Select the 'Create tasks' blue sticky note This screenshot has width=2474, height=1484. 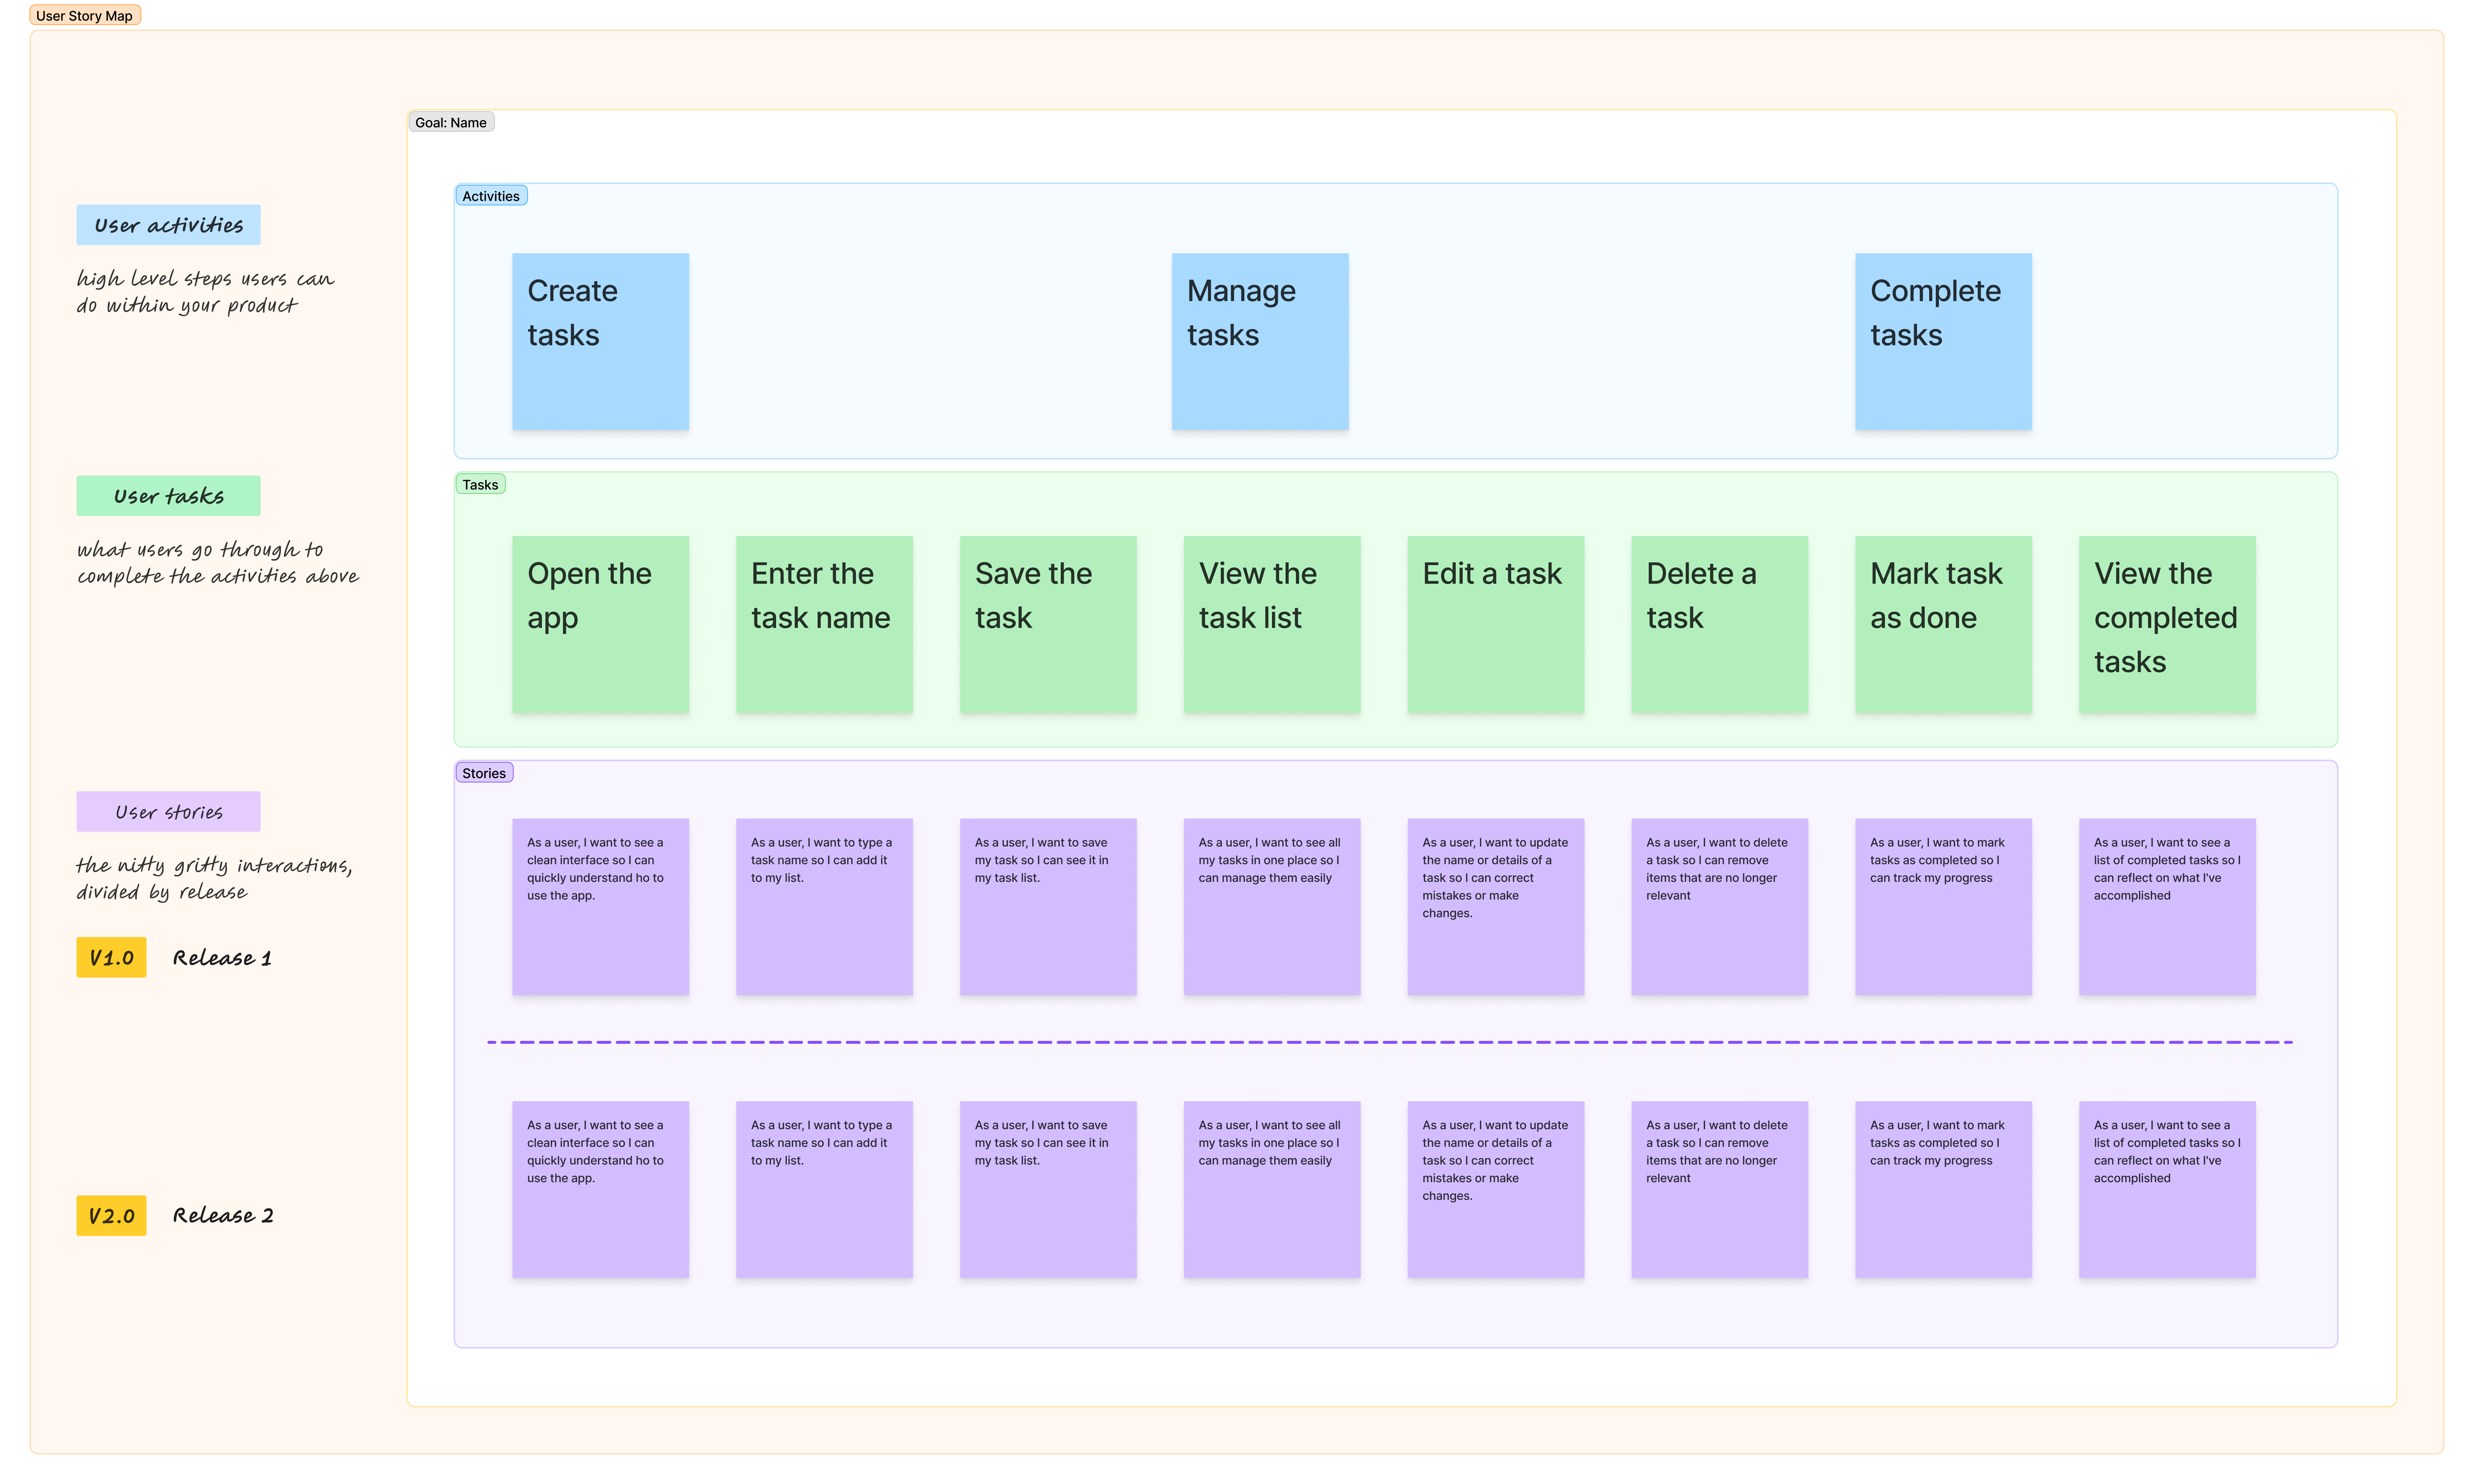coord(600,342)
